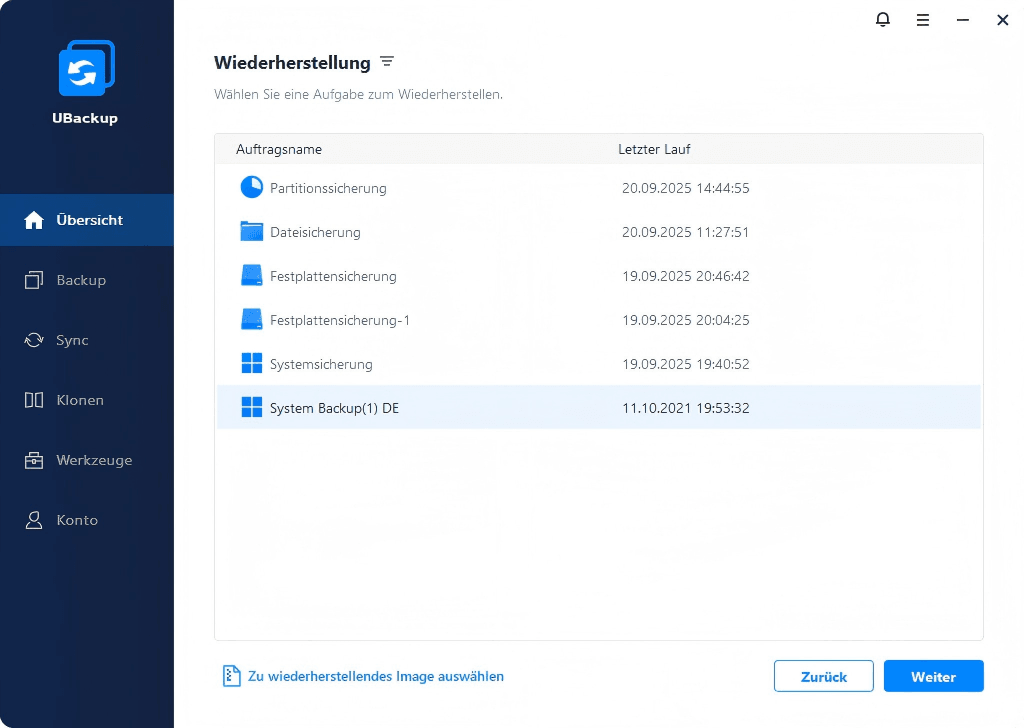Sort list by Letzter Lauf column header
Image resolution: width=1024 pixels, height=728 pixels.
click(654, 149)
